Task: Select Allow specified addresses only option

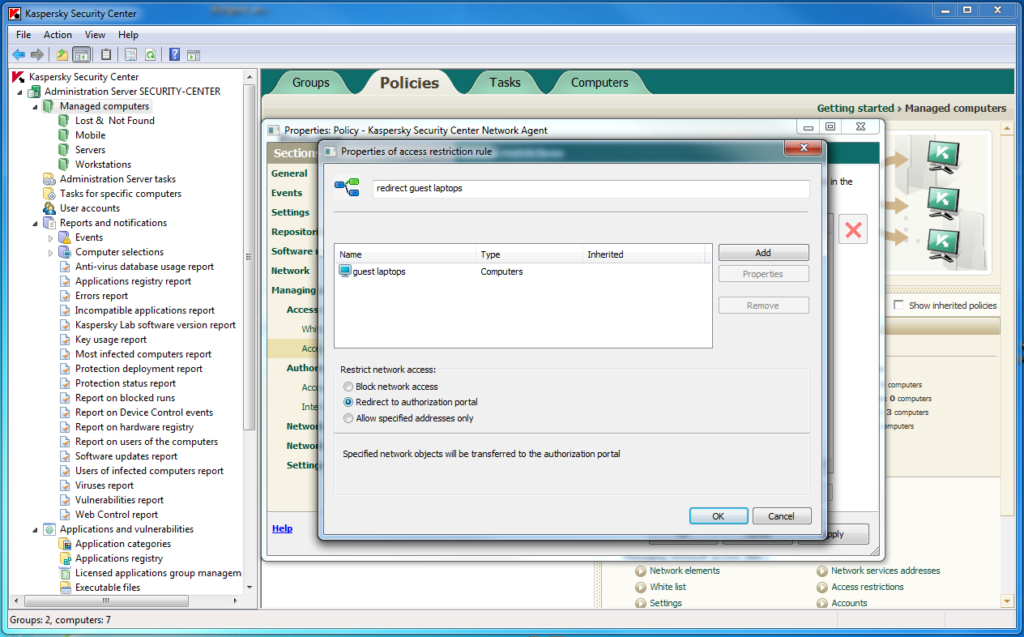Action: click(x=348, y=418)
